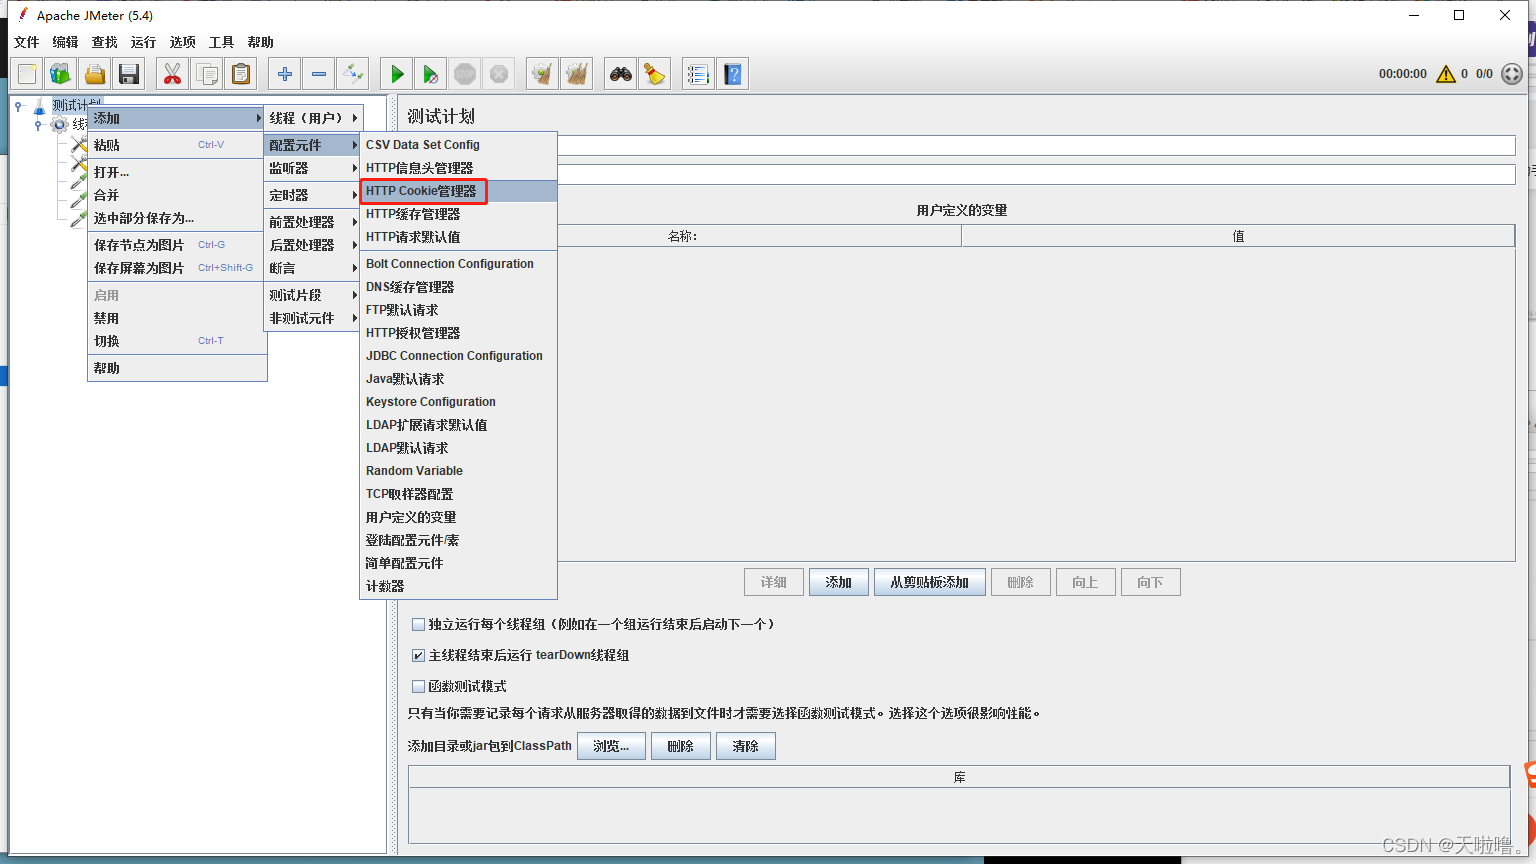Screen dimensions: 1536x864
Task: Click 粘贴 in the context menu
Action: [177, 145]
